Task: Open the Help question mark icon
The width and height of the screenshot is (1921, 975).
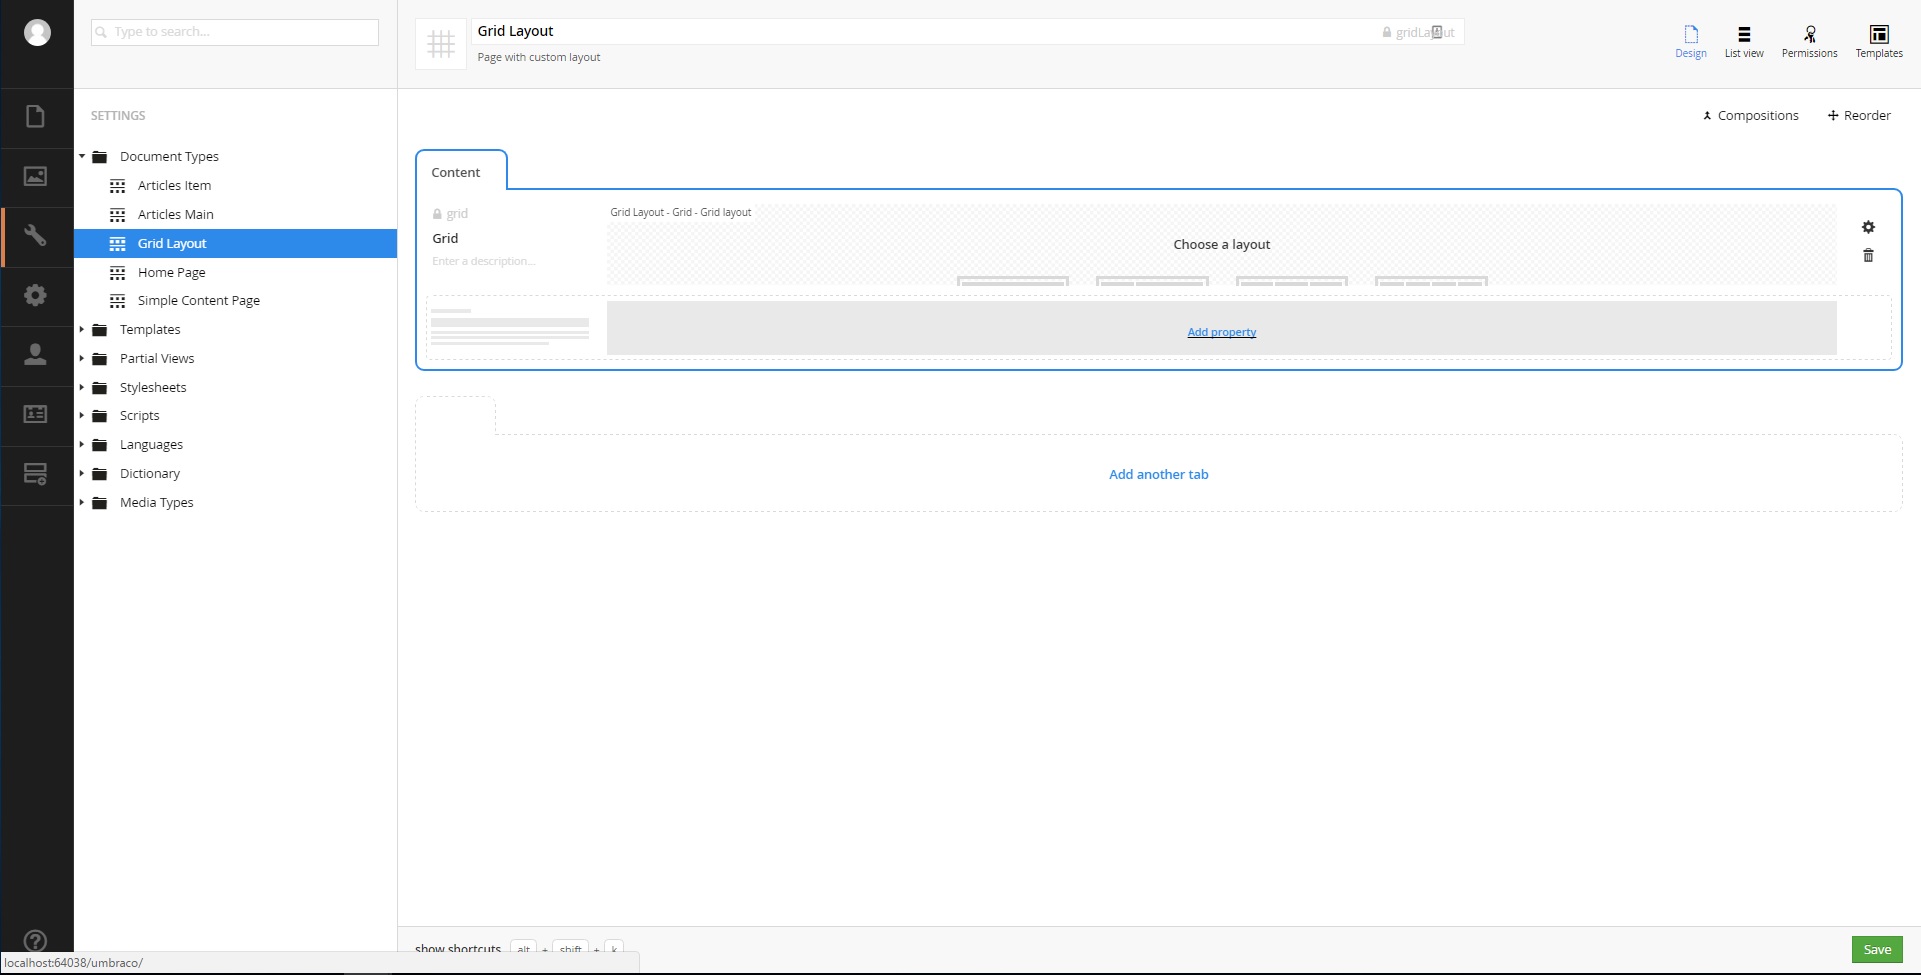Action: [x=35, y=941]
